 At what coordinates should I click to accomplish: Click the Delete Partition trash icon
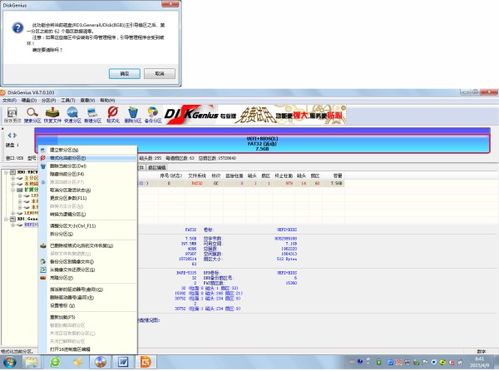133,115
